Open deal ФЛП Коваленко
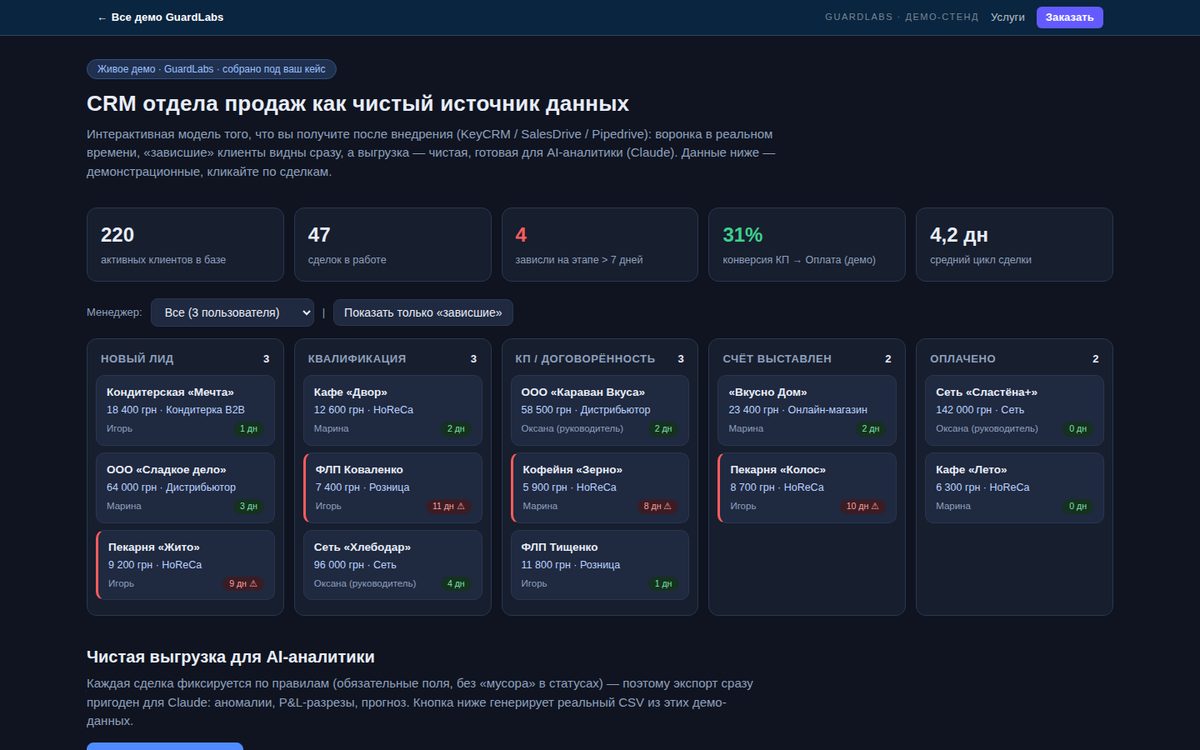Viewport: 1200px width, 750px height. (392, 488)
